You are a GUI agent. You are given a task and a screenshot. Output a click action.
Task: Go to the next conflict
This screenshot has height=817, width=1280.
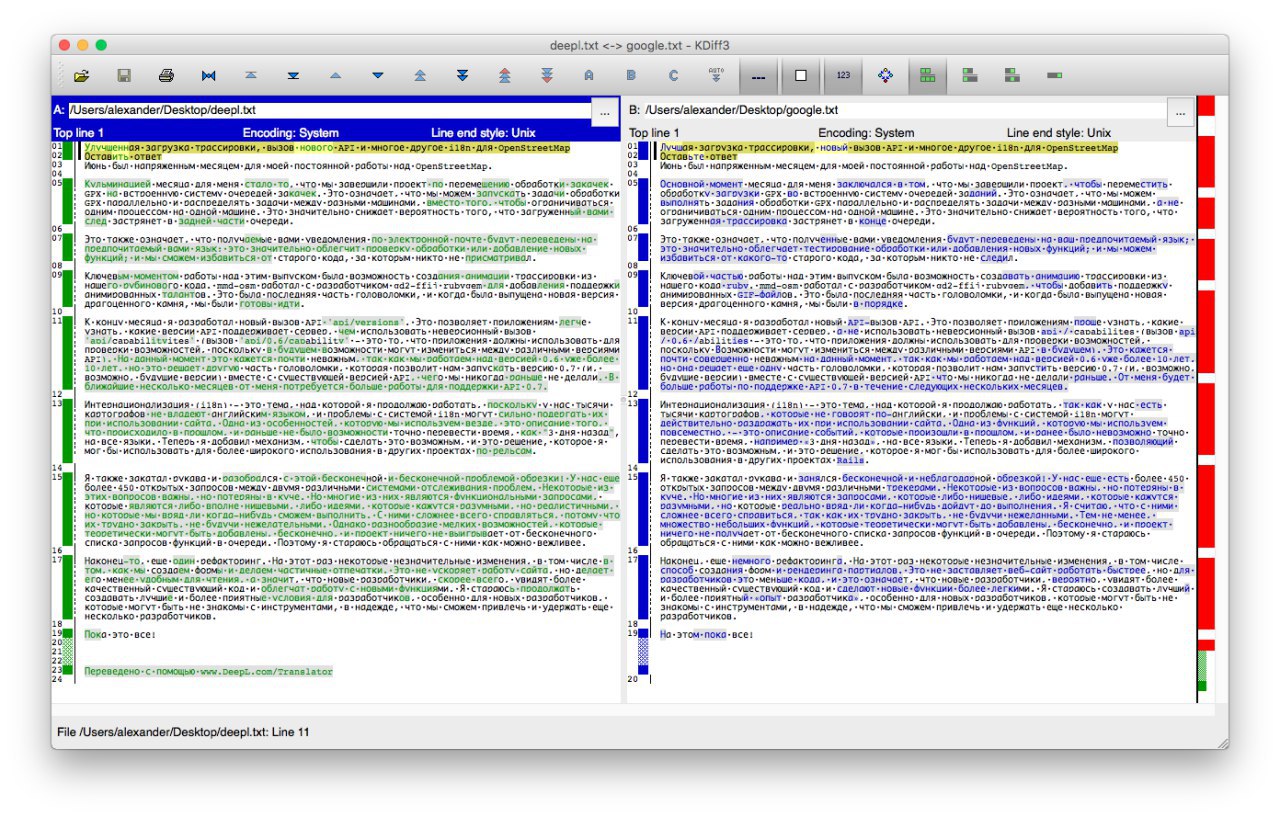[462, 75]
